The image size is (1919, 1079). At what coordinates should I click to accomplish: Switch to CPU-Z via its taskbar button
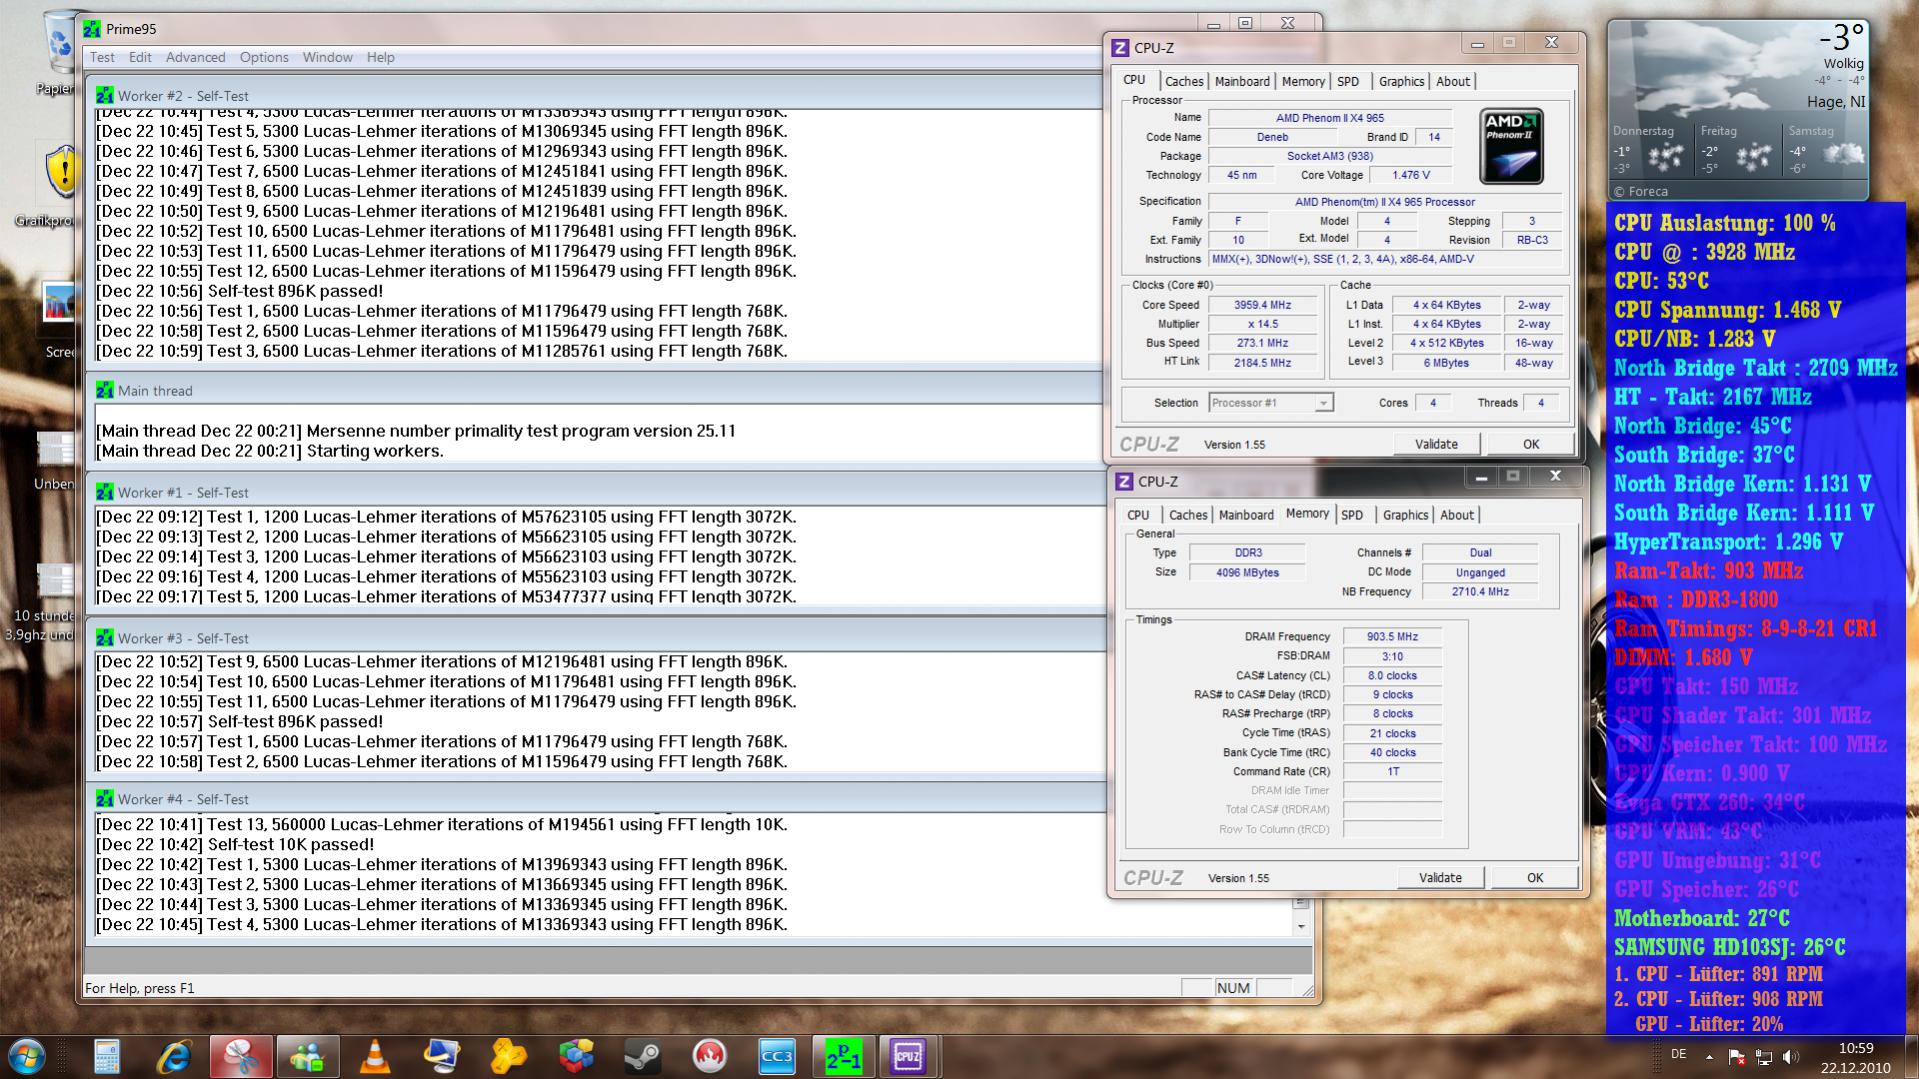pos(910,1056)
